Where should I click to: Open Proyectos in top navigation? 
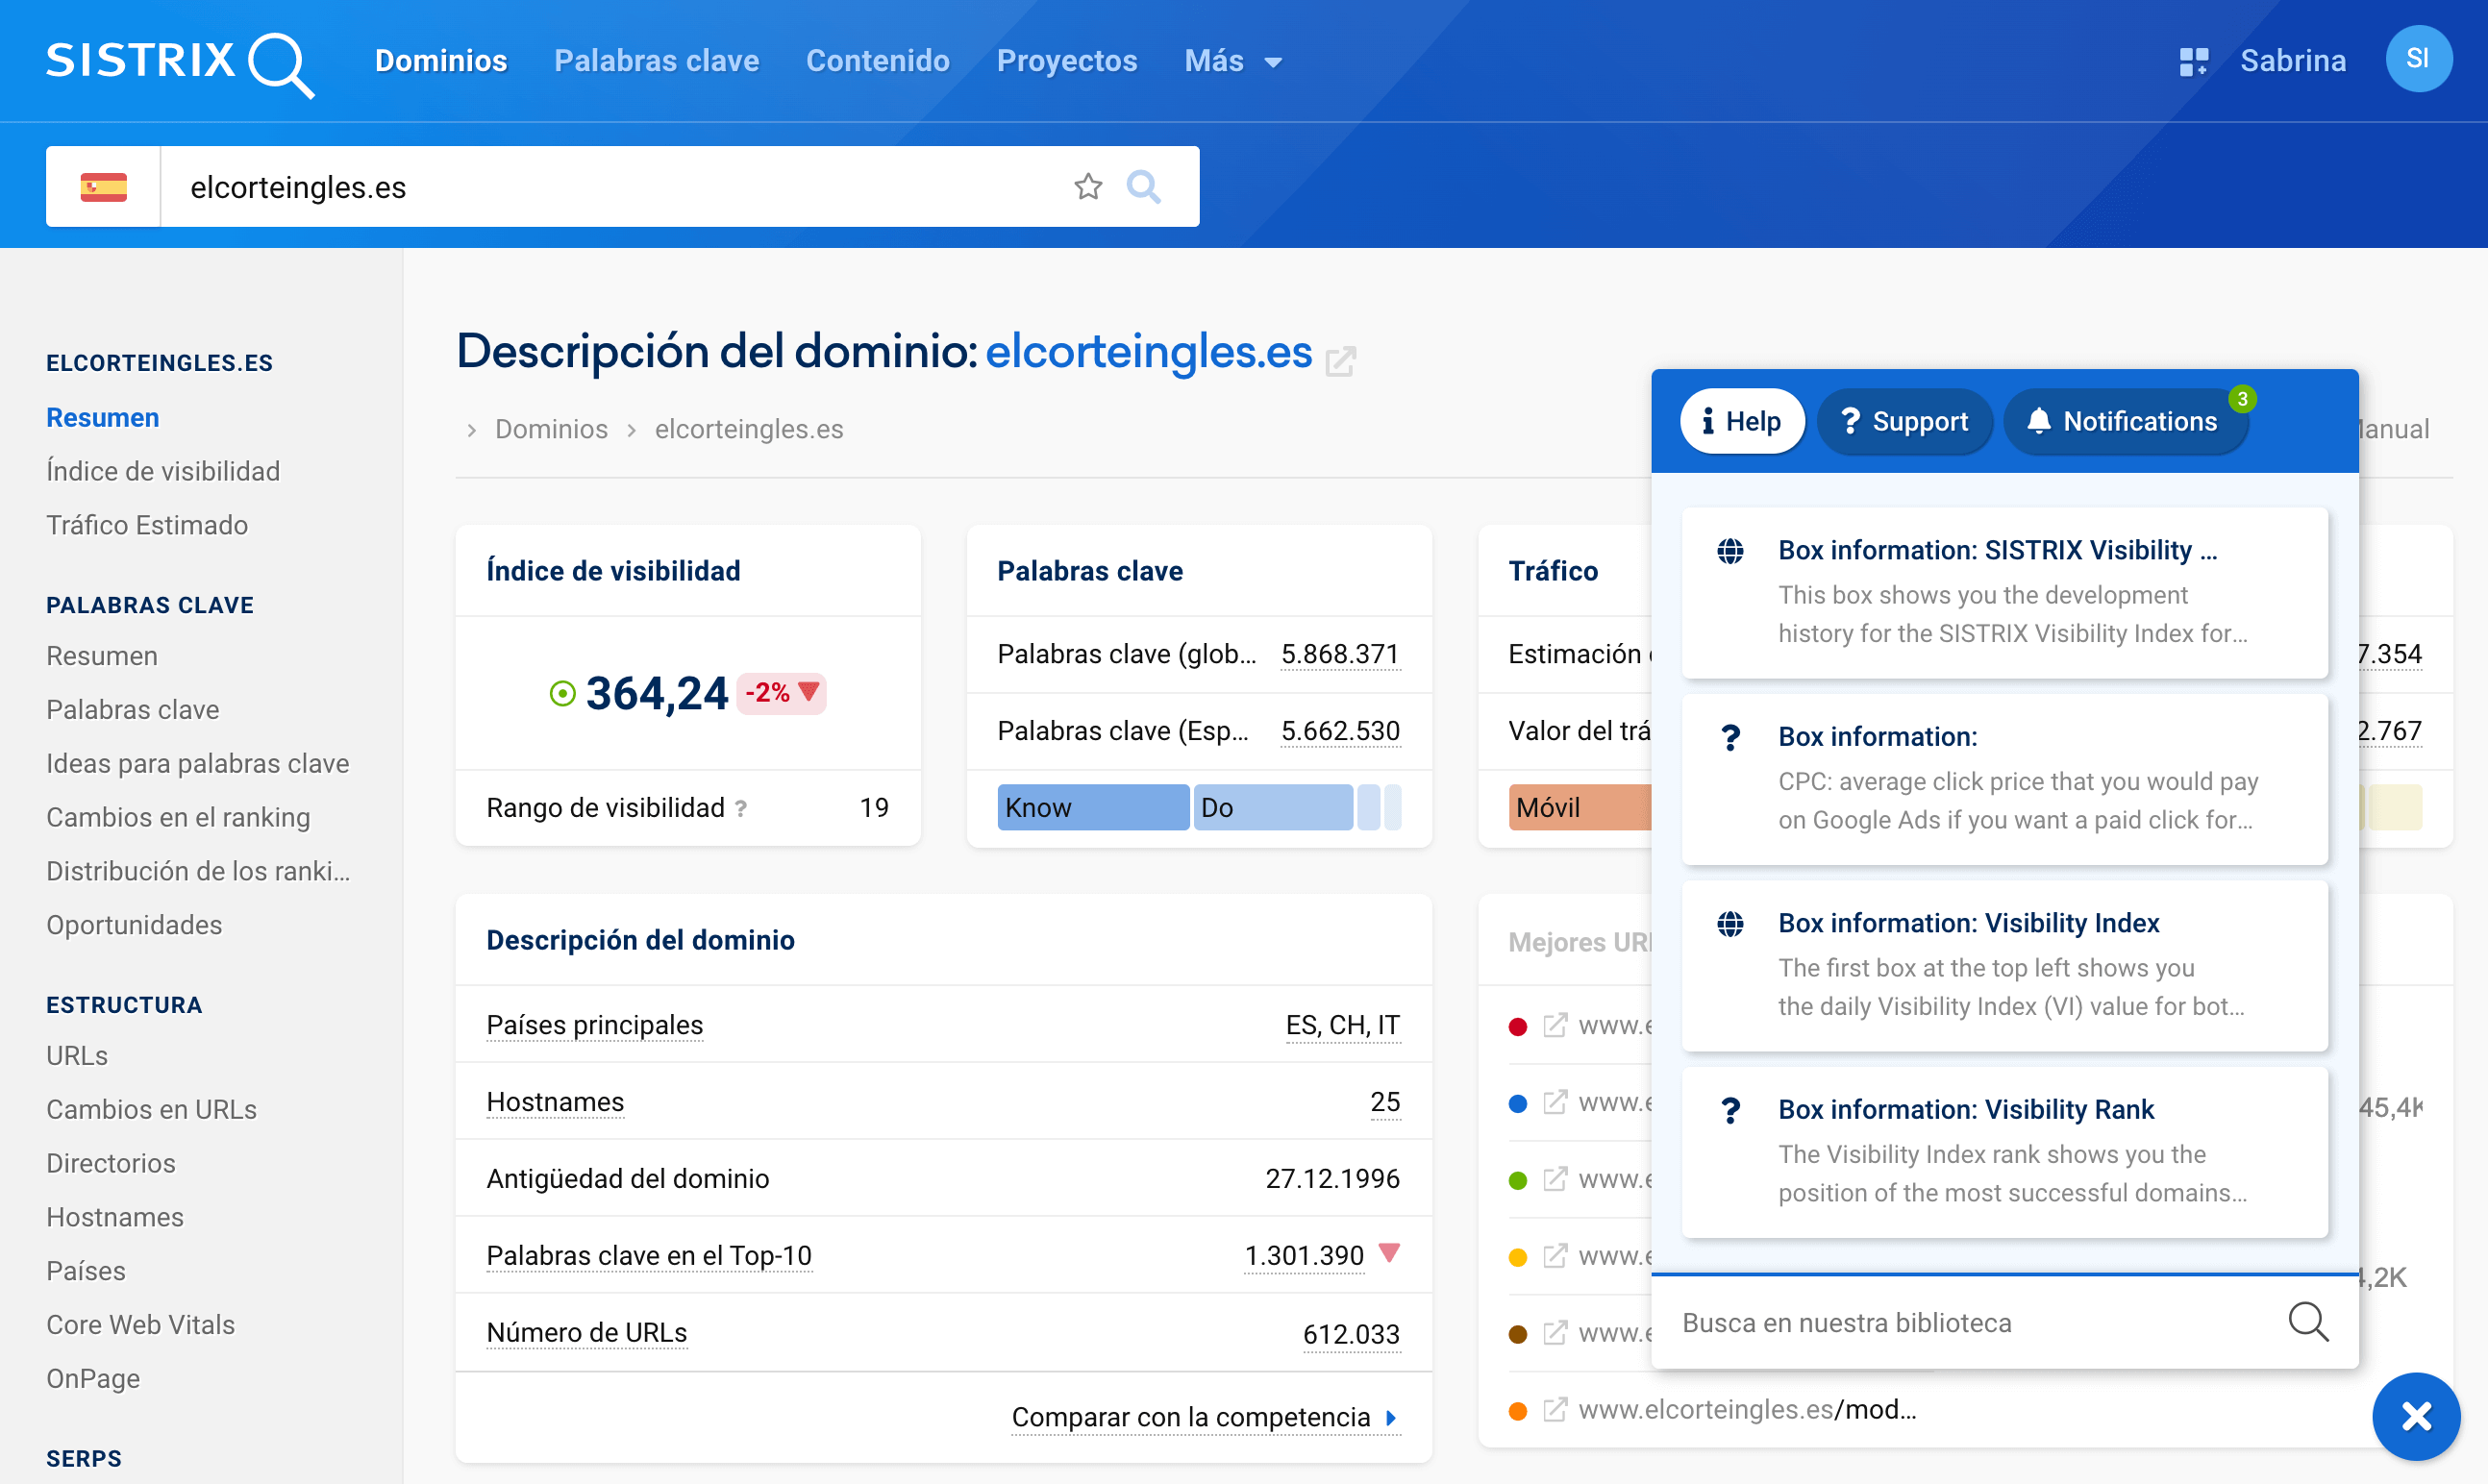[x=1067, y=61]
